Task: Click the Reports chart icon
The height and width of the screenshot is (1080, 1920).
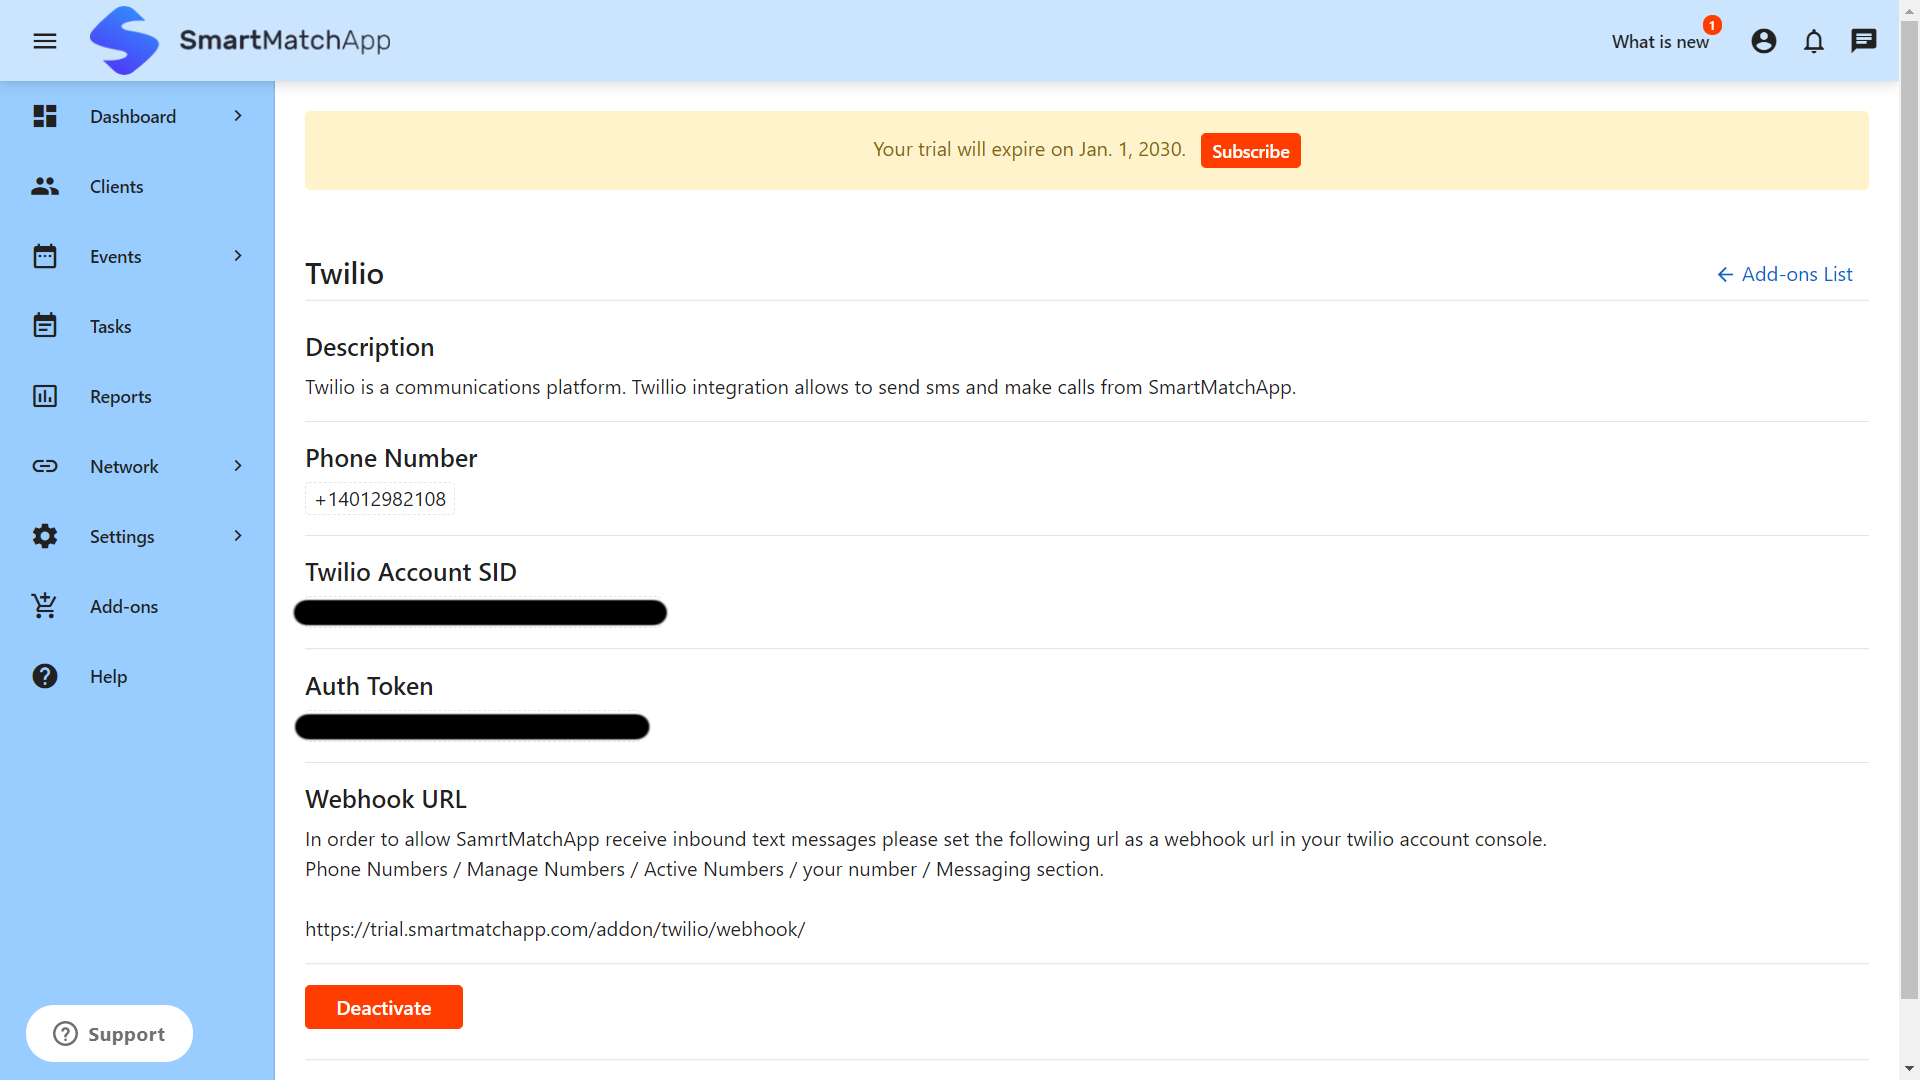Action: pyautogui.click(x=45, y=396)
